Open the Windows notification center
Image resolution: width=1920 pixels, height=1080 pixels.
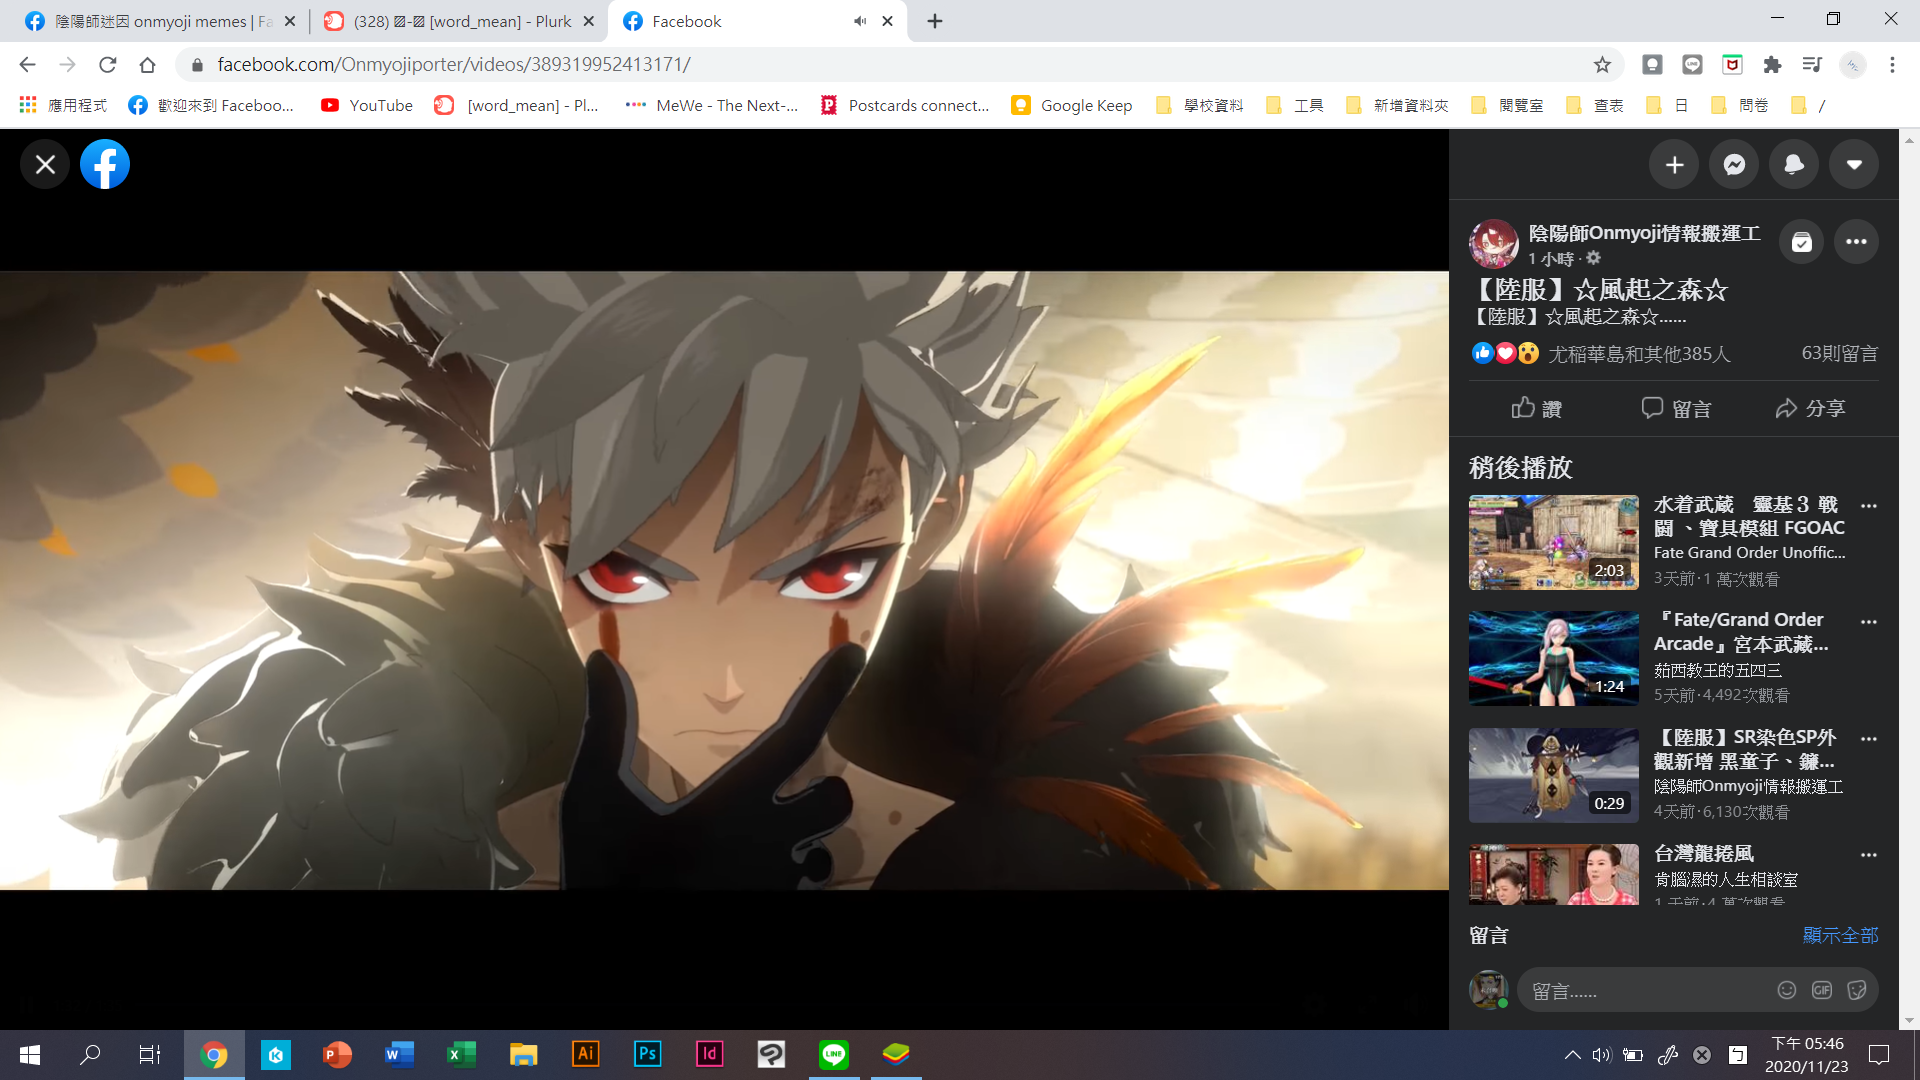pos(1879,1055)
